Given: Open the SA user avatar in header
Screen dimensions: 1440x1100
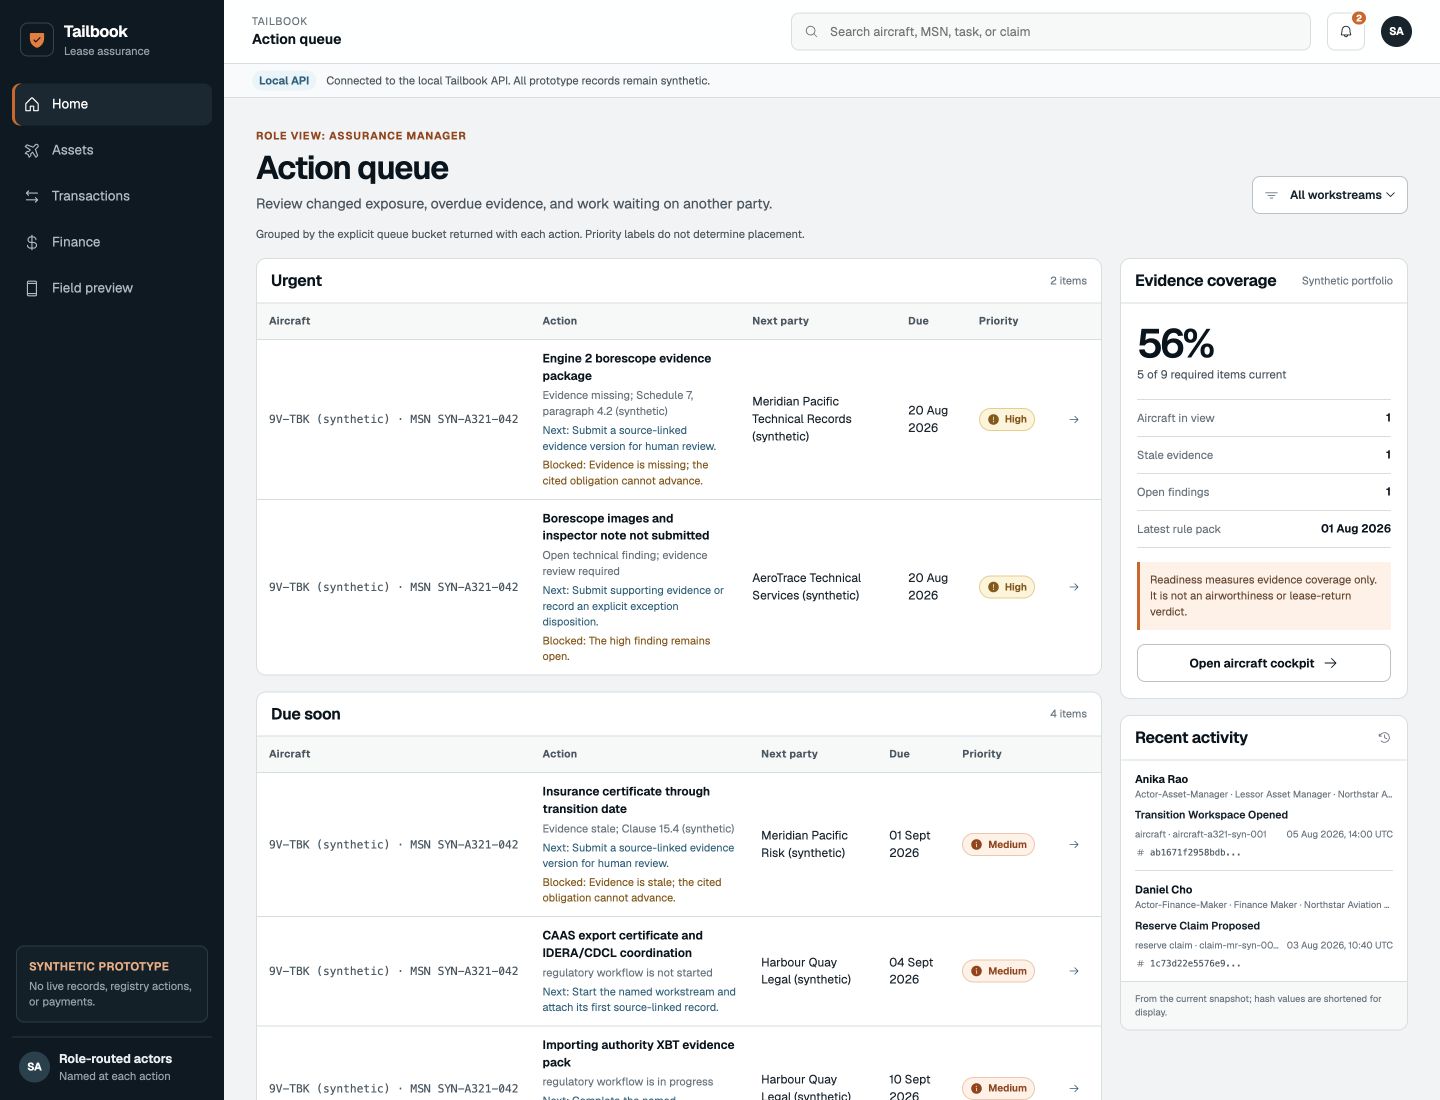Looking at the screenshot, I should click(x=1396, y=31).
